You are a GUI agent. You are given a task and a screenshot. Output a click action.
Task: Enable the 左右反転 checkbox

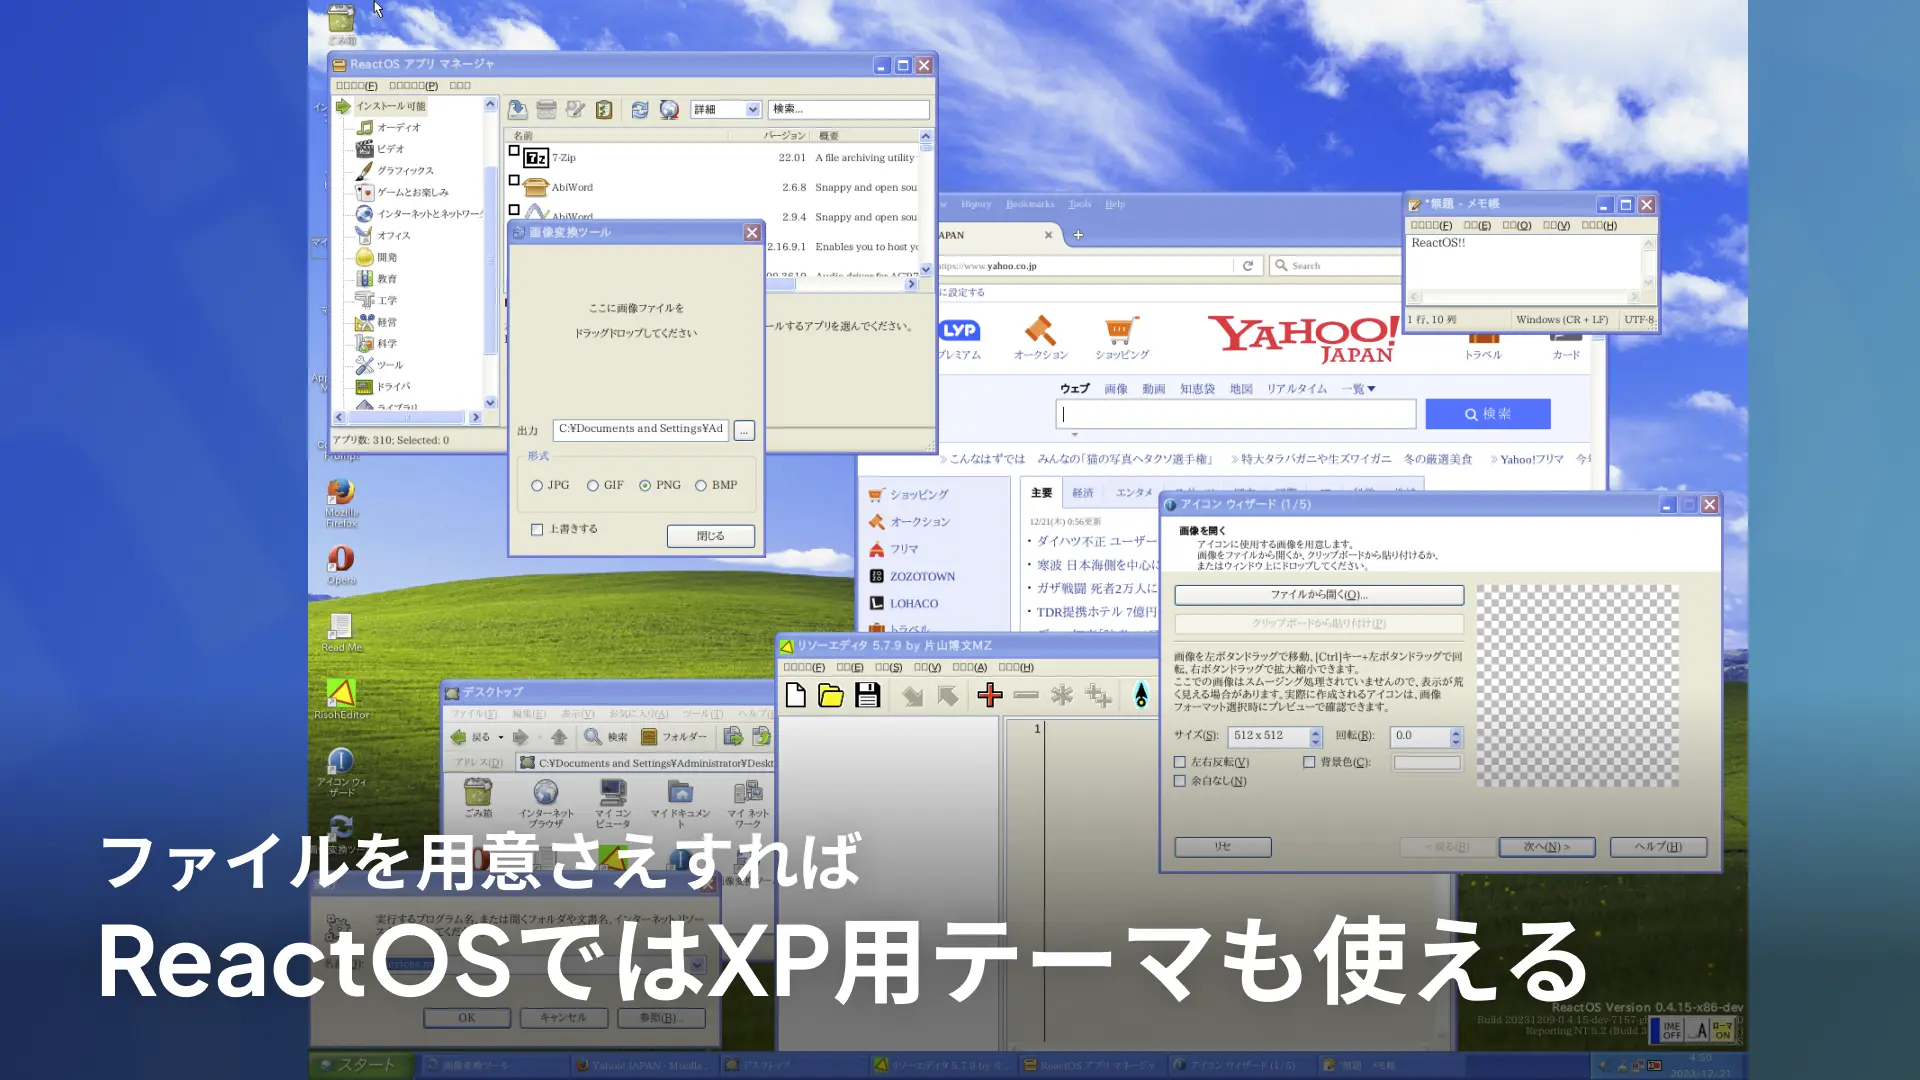(x=1180, y=762)
